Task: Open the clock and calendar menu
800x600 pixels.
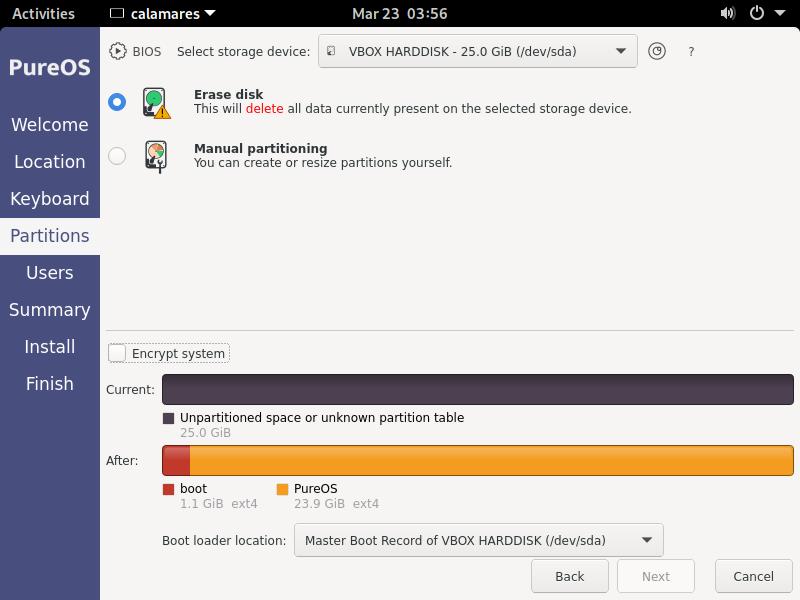Action: 400,14
